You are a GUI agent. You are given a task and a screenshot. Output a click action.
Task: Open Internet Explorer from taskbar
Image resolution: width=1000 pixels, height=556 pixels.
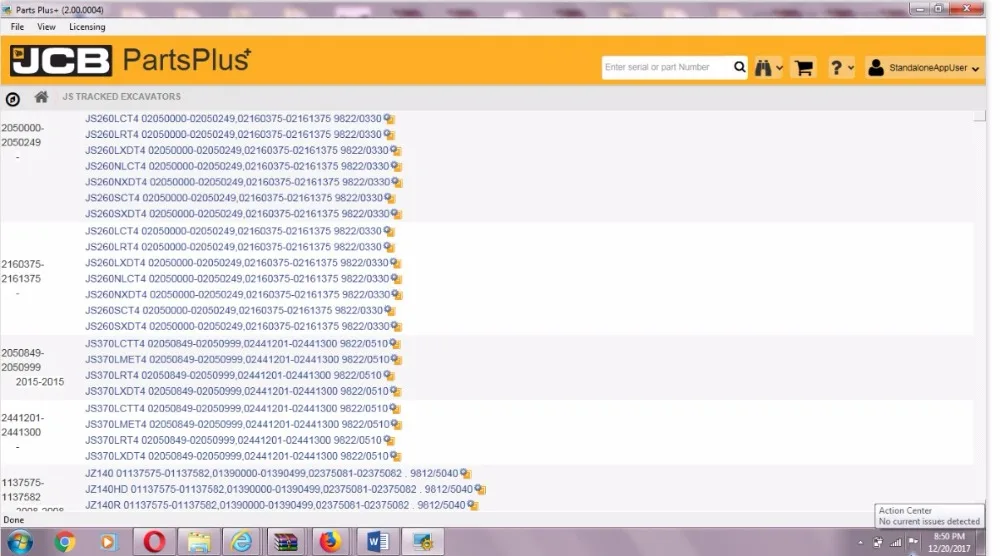tap(242, 543)
